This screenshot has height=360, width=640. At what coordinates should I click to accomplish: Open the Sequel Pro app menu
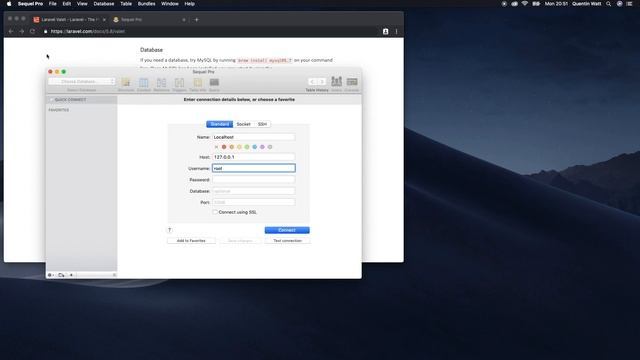[30, 4]
